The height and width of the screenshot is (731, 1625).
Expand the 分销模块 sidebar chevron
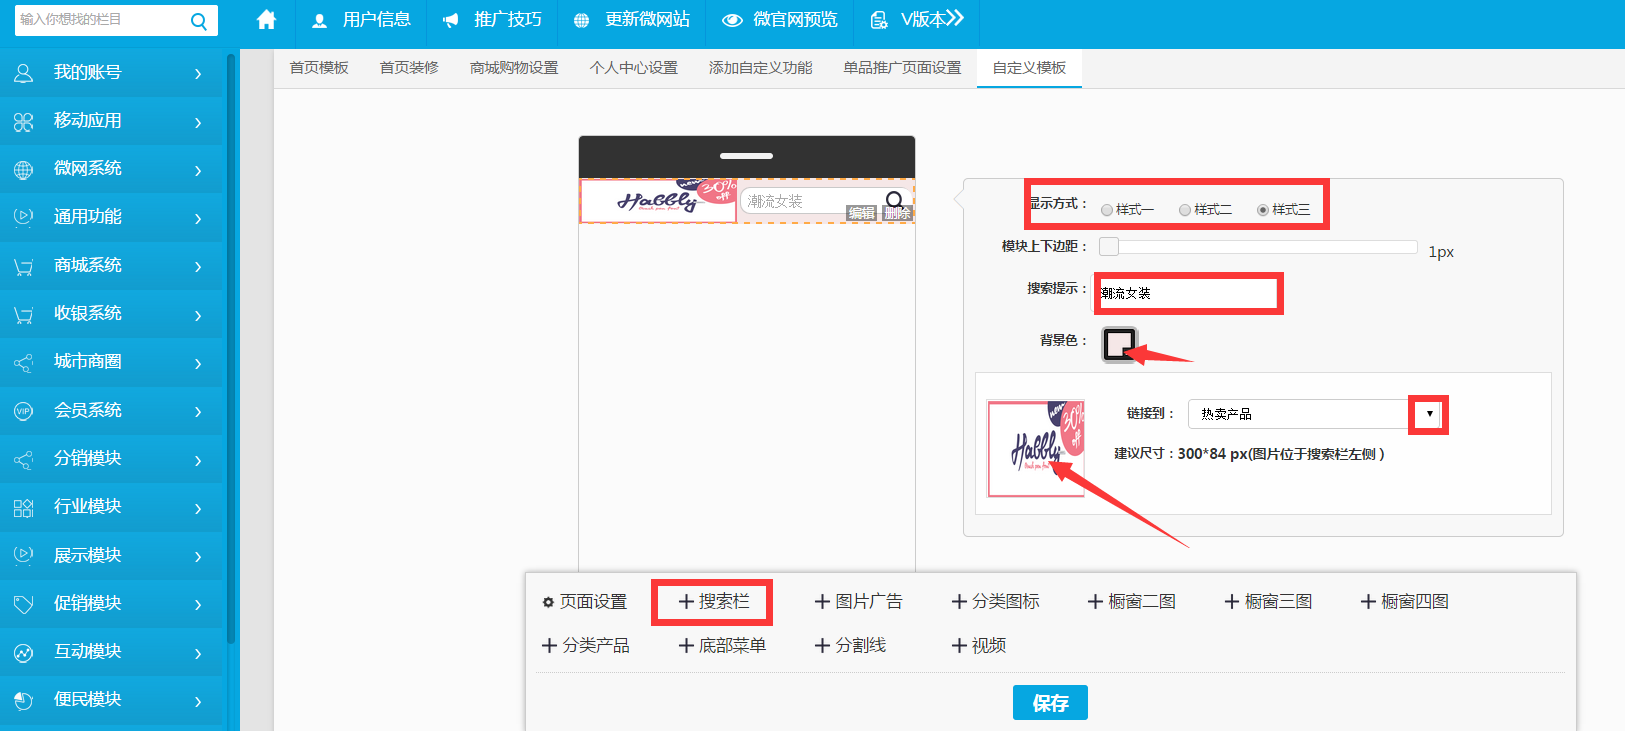click(198, 460)
